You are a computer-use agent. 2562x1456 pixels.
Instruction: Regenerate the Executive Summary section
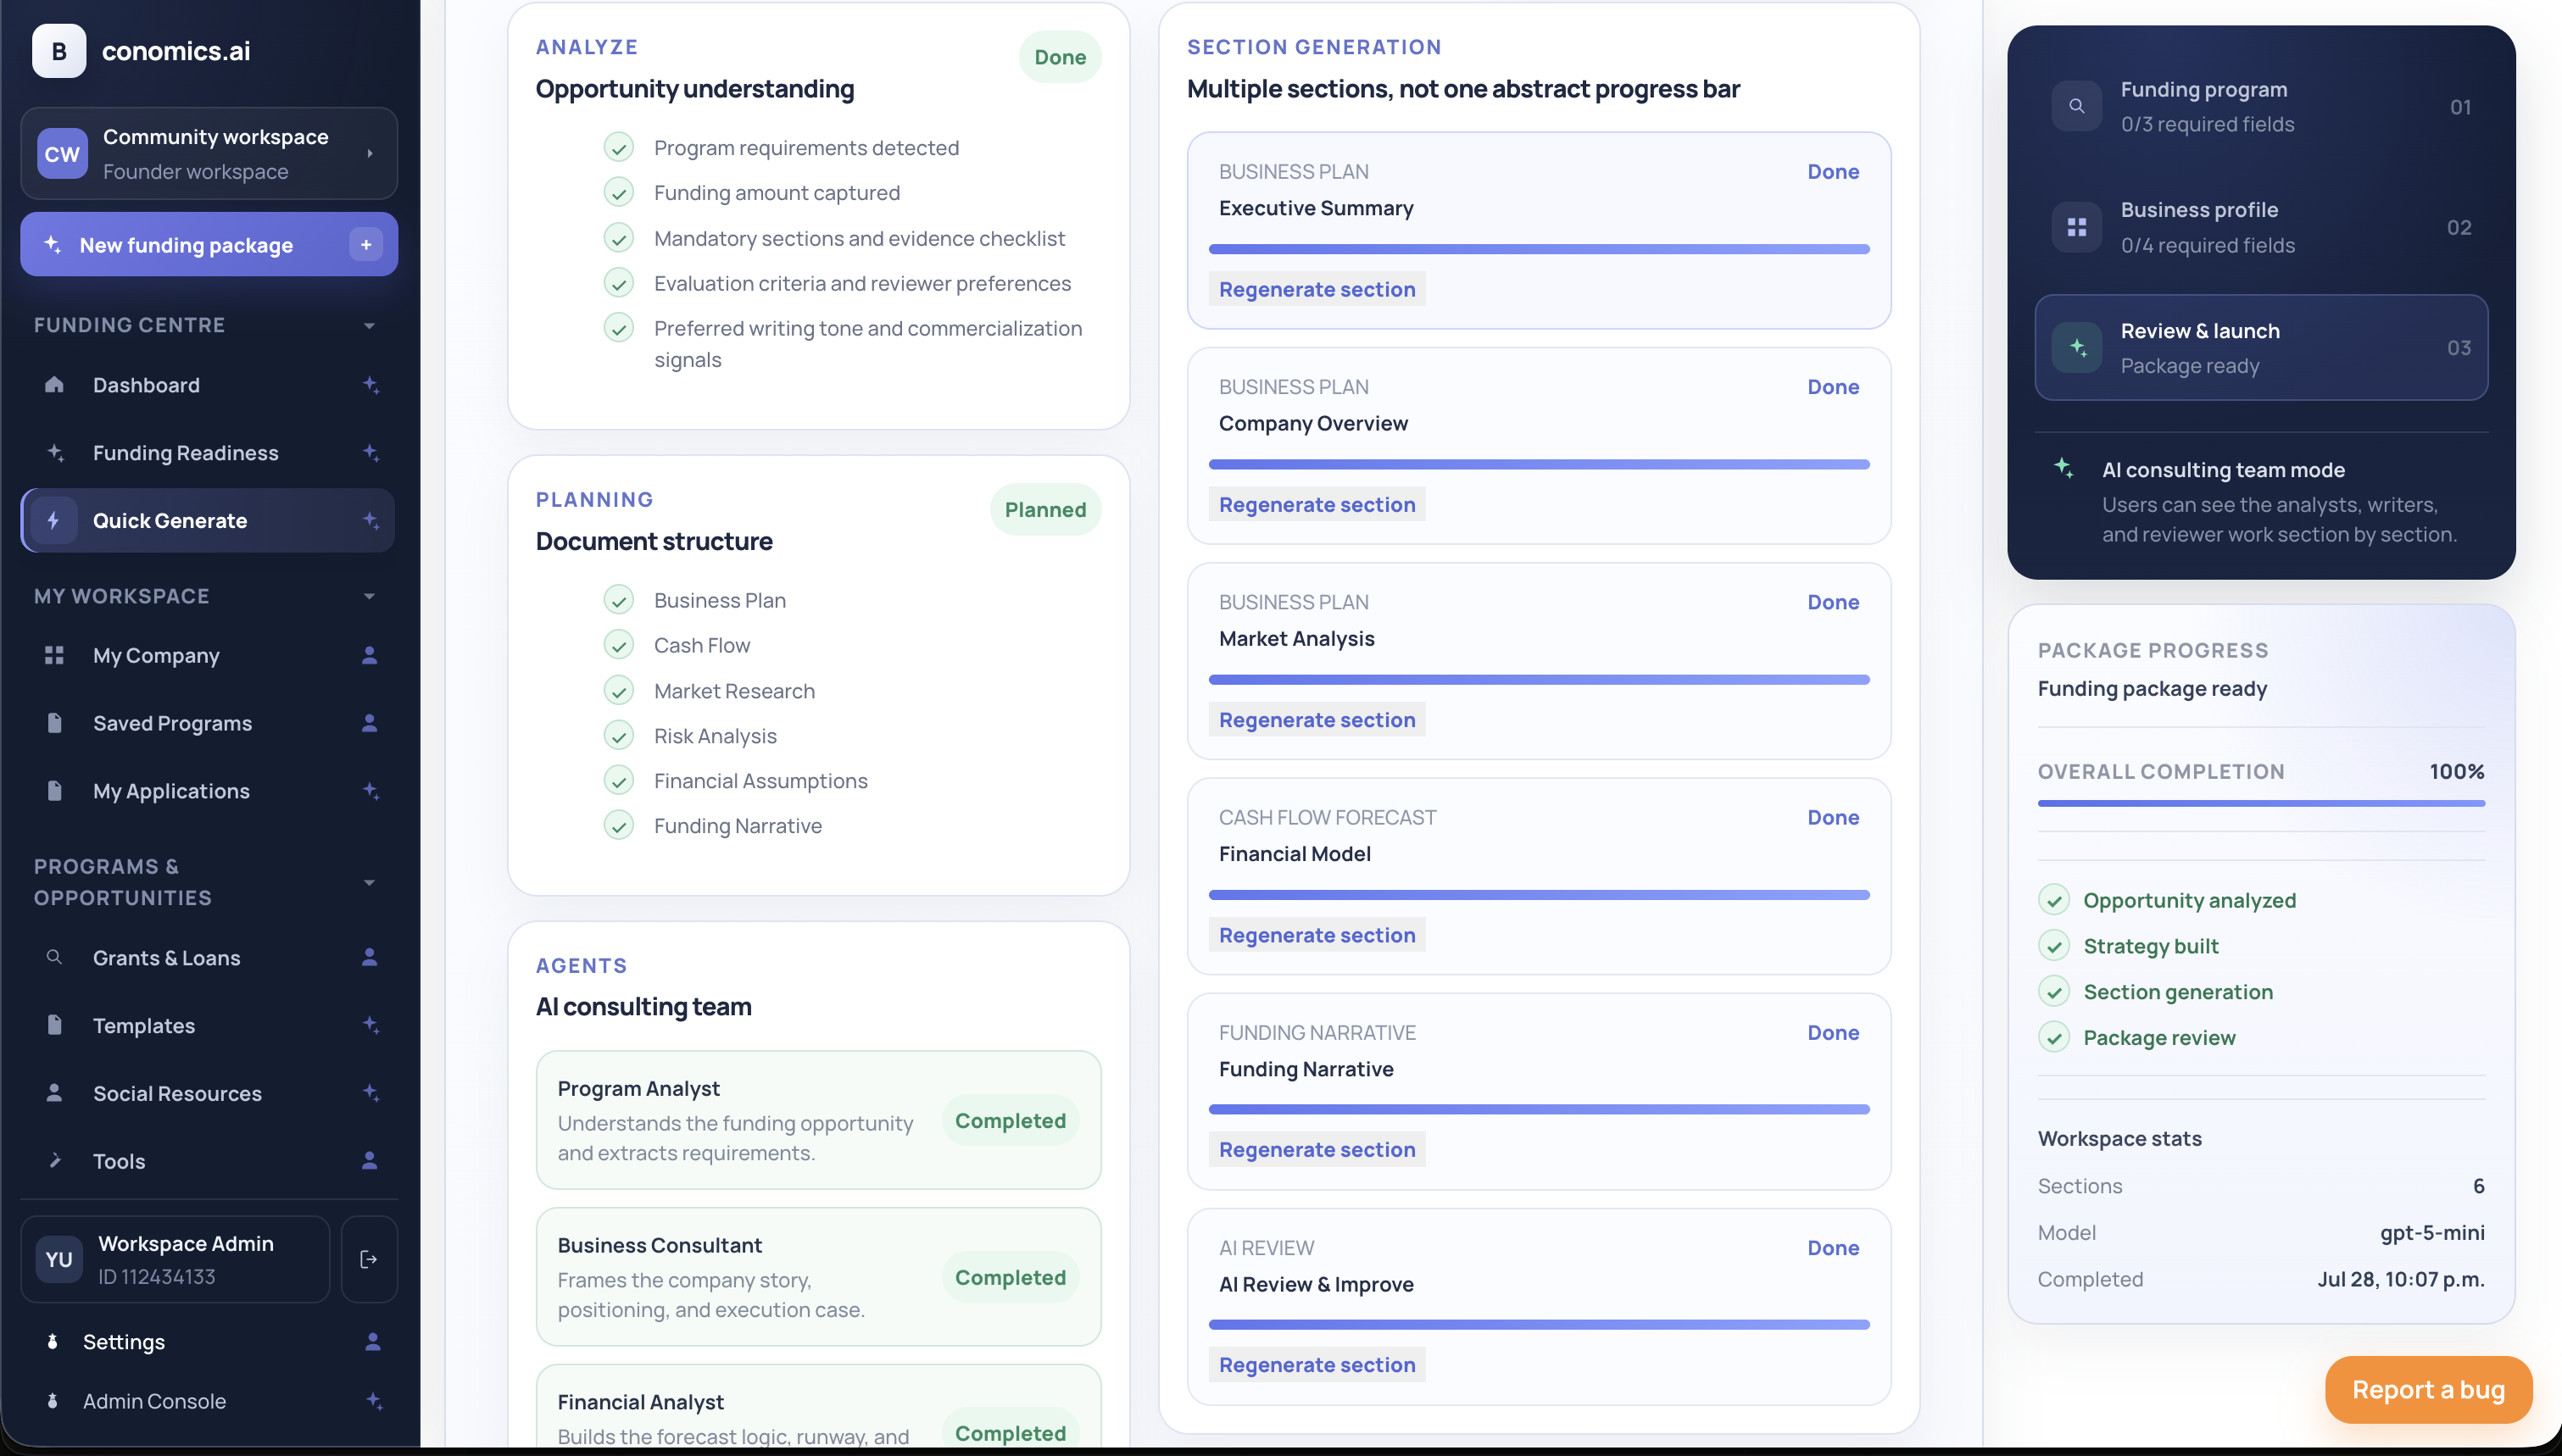pos(1317,289)
